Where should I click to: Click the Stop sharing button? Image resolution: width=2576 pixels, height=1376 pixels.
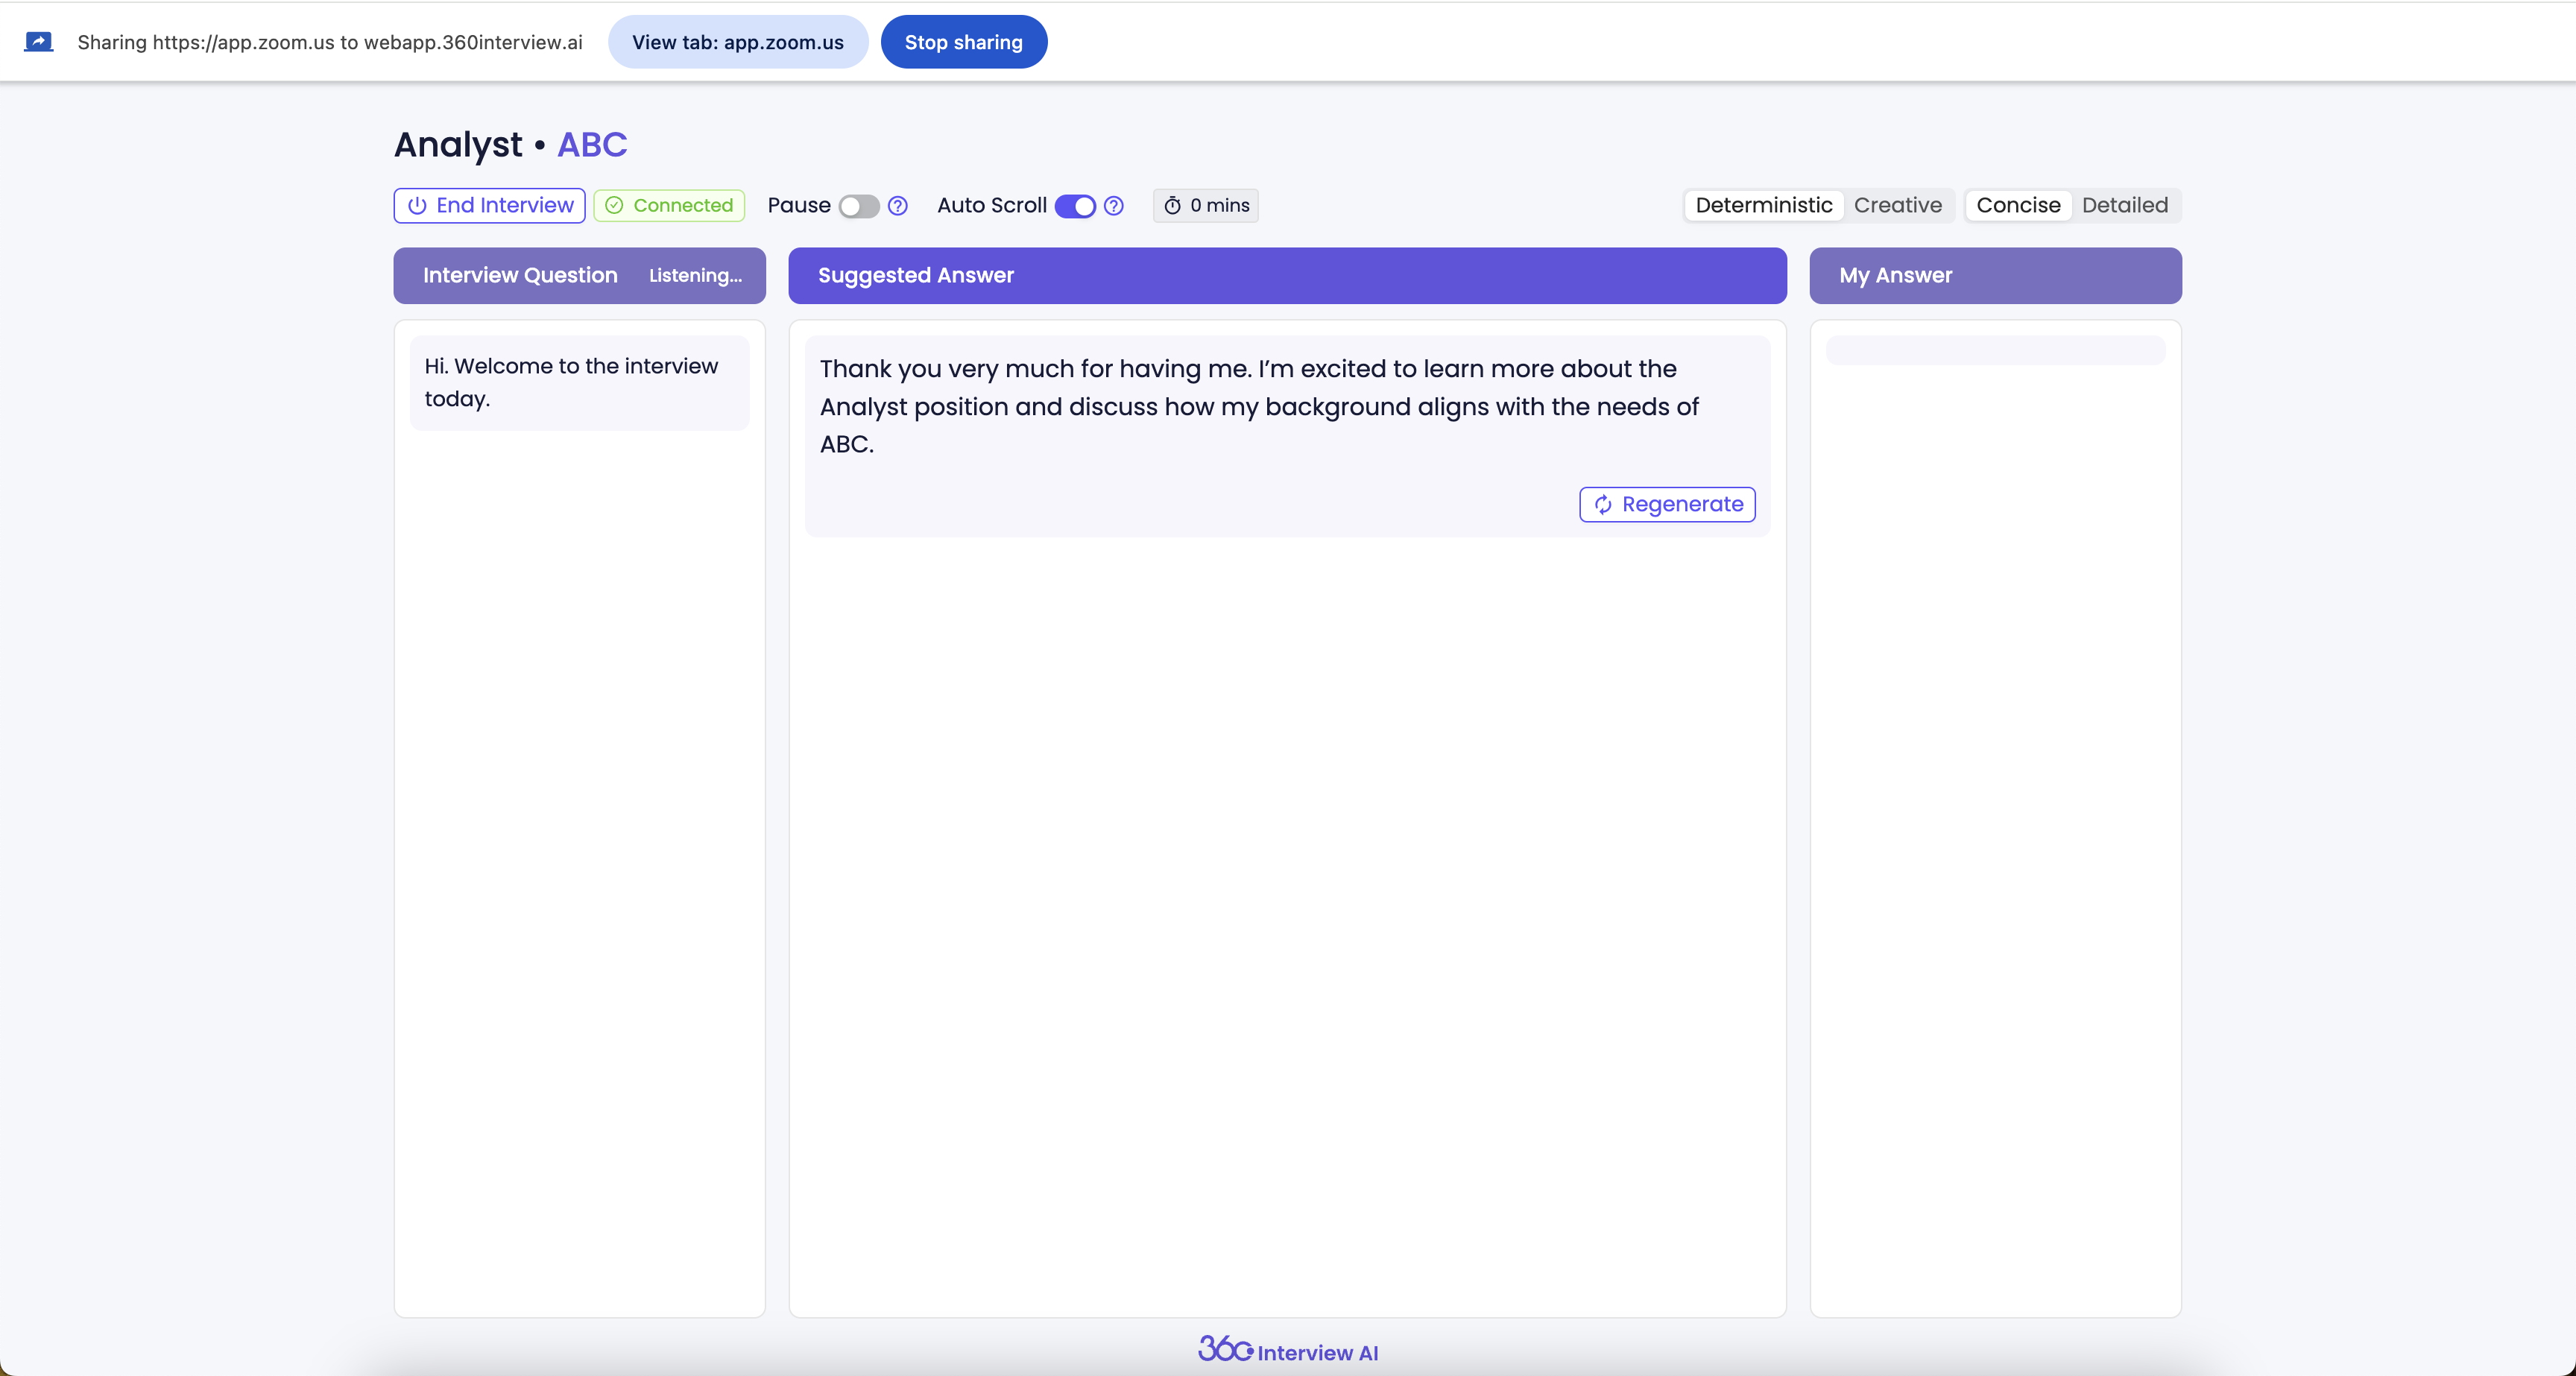pyautogui.click(x=964, y=42)
